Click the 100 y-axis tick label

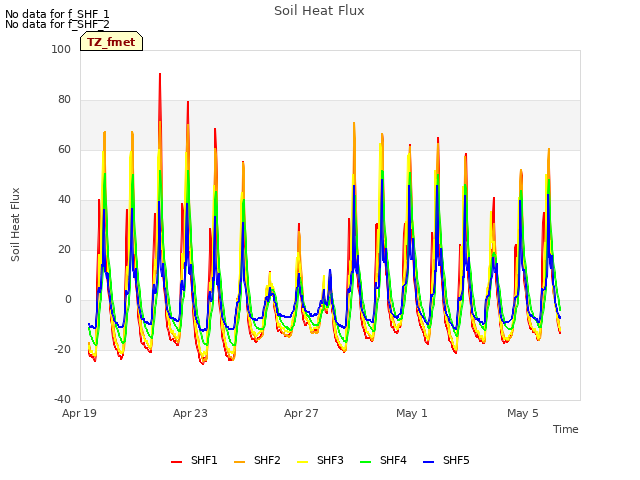61,49
